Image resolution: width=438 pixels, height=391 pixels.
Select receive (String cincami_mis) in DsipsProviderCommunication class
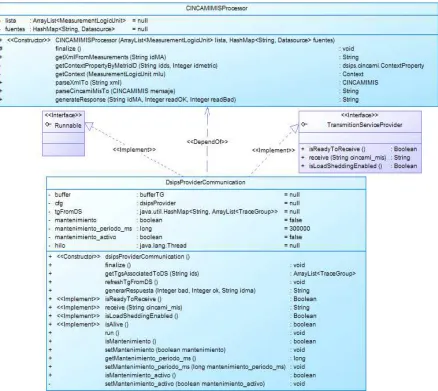pyautogui.click(x=143, y=308)
